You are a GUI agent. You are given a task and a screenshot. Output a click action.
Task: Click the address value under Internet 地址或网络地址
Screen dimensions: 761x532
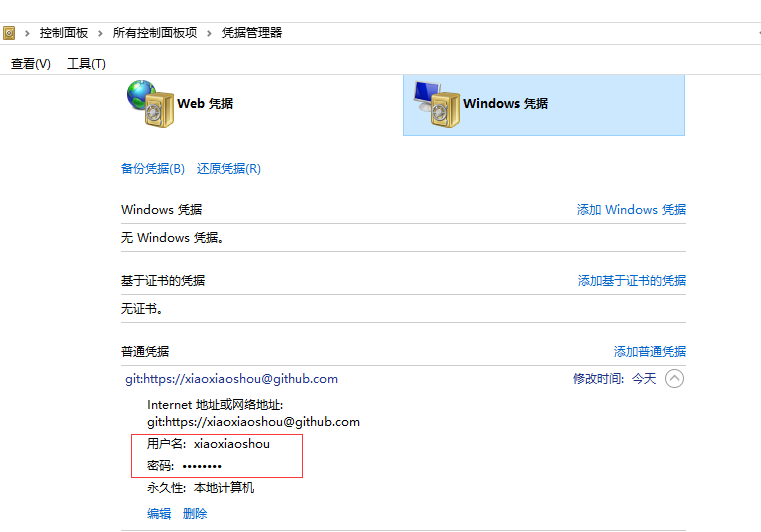coord(253,422)
